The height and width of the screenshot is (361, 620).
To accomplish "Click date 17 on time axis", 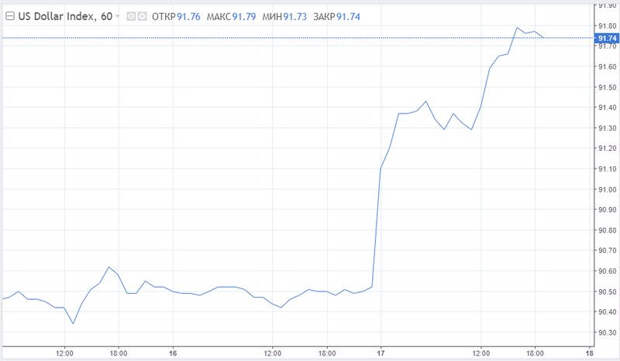I will [380, 353].
